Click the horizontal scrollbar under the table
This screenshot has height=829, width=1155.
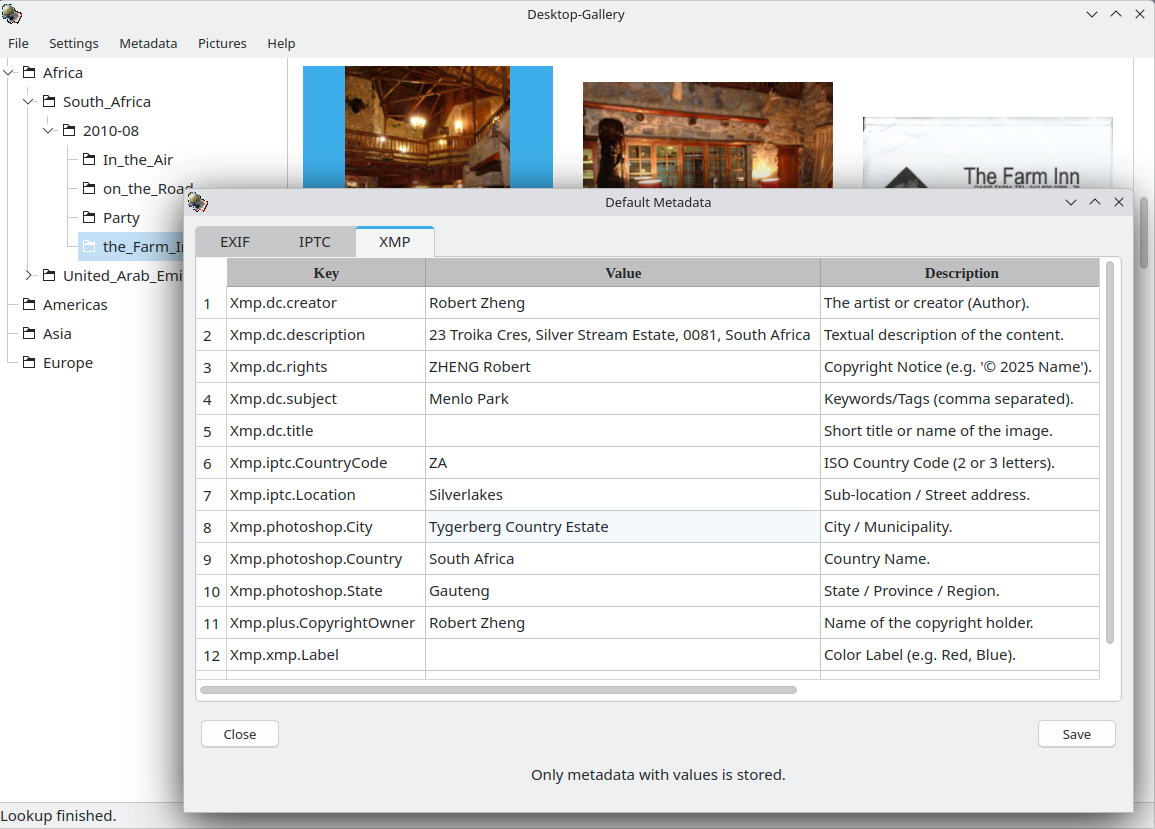[x=498, y=690]
